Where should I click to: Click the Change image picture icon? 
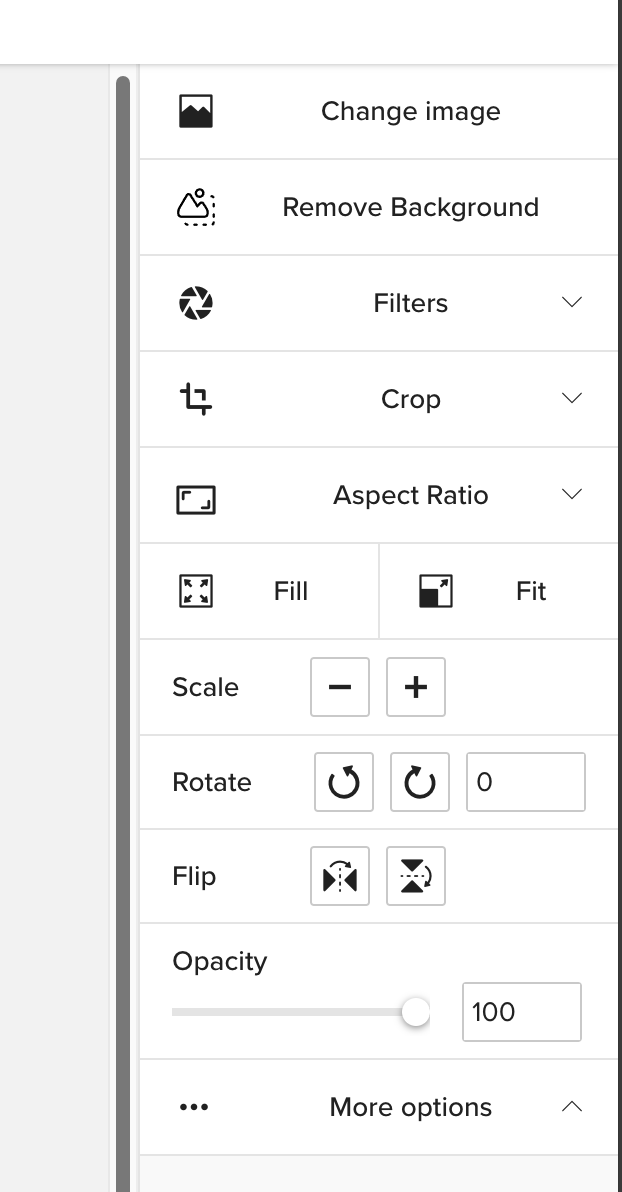click(196, 111)
